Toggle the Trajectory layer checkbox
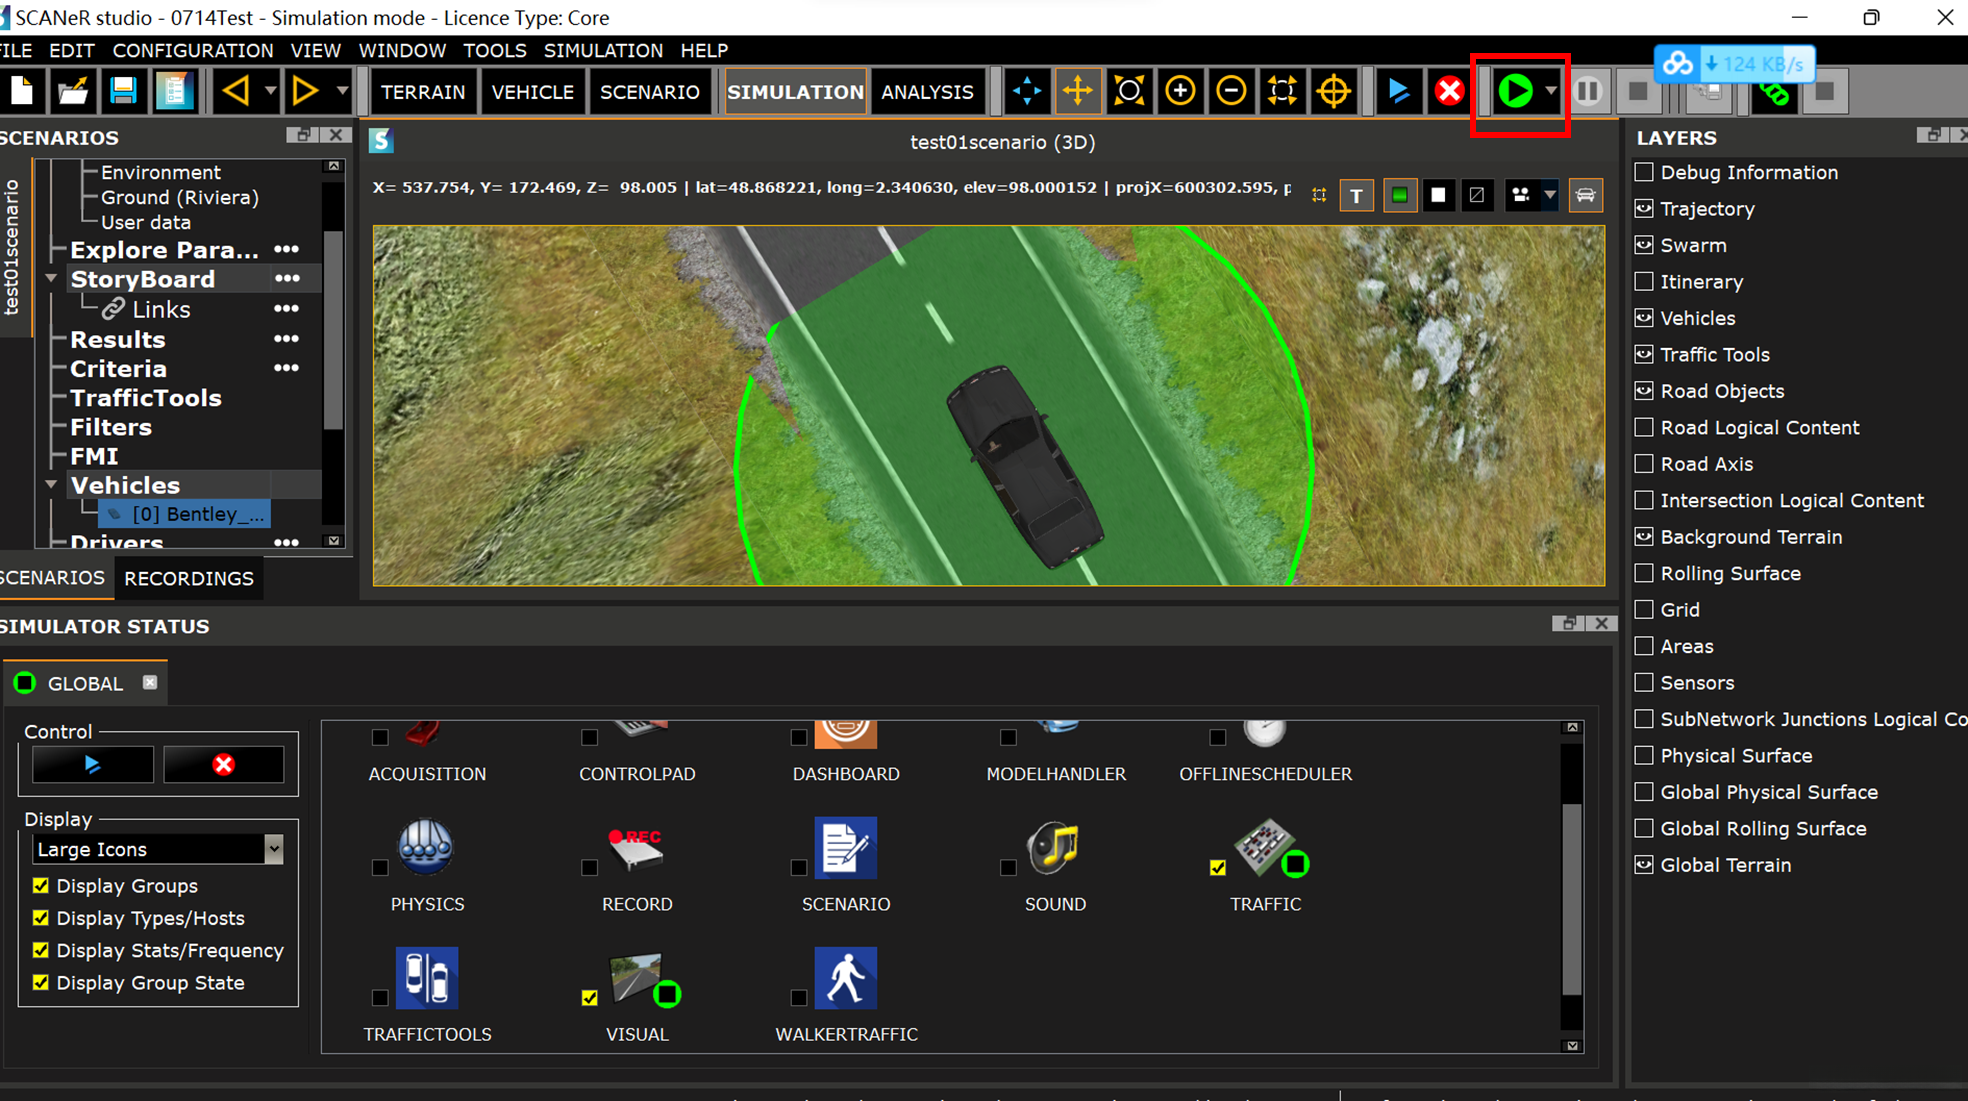Image resolution: width=1968 pixels, height=1101 pixels. click(x=1644, y=209)
